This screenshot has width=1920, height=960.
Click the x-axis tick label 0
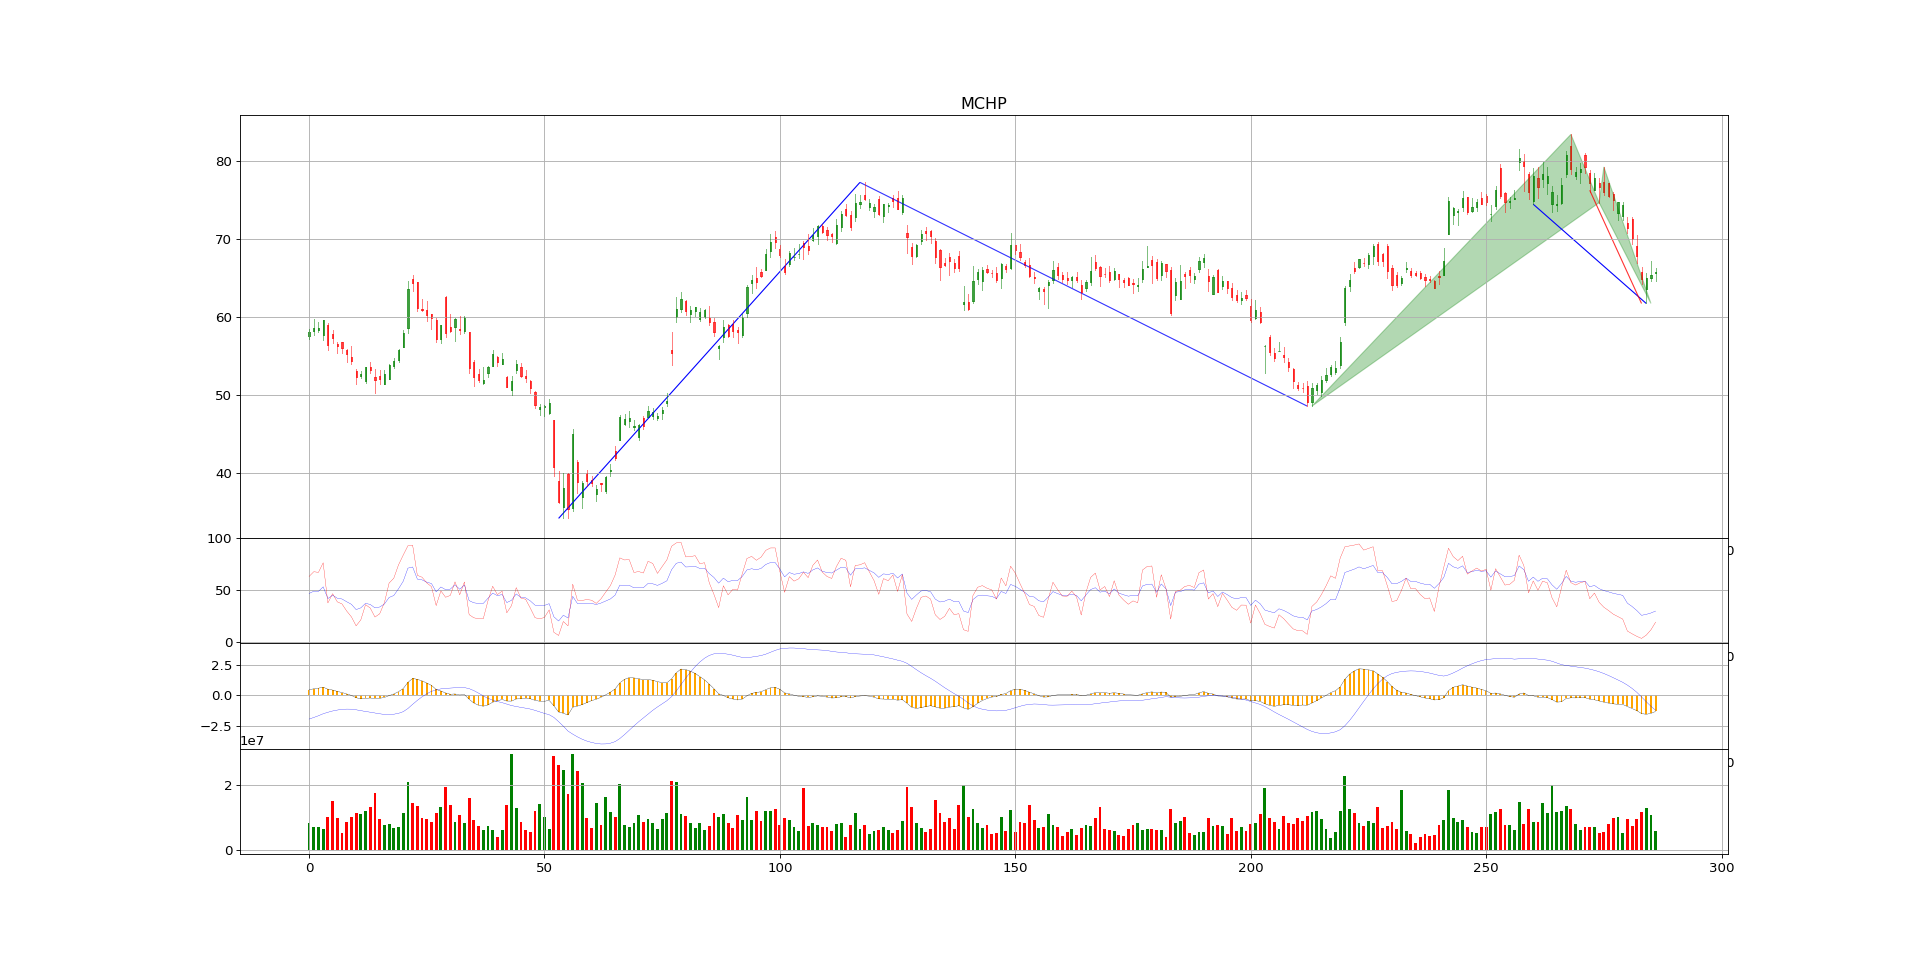[x=309, y=869]
